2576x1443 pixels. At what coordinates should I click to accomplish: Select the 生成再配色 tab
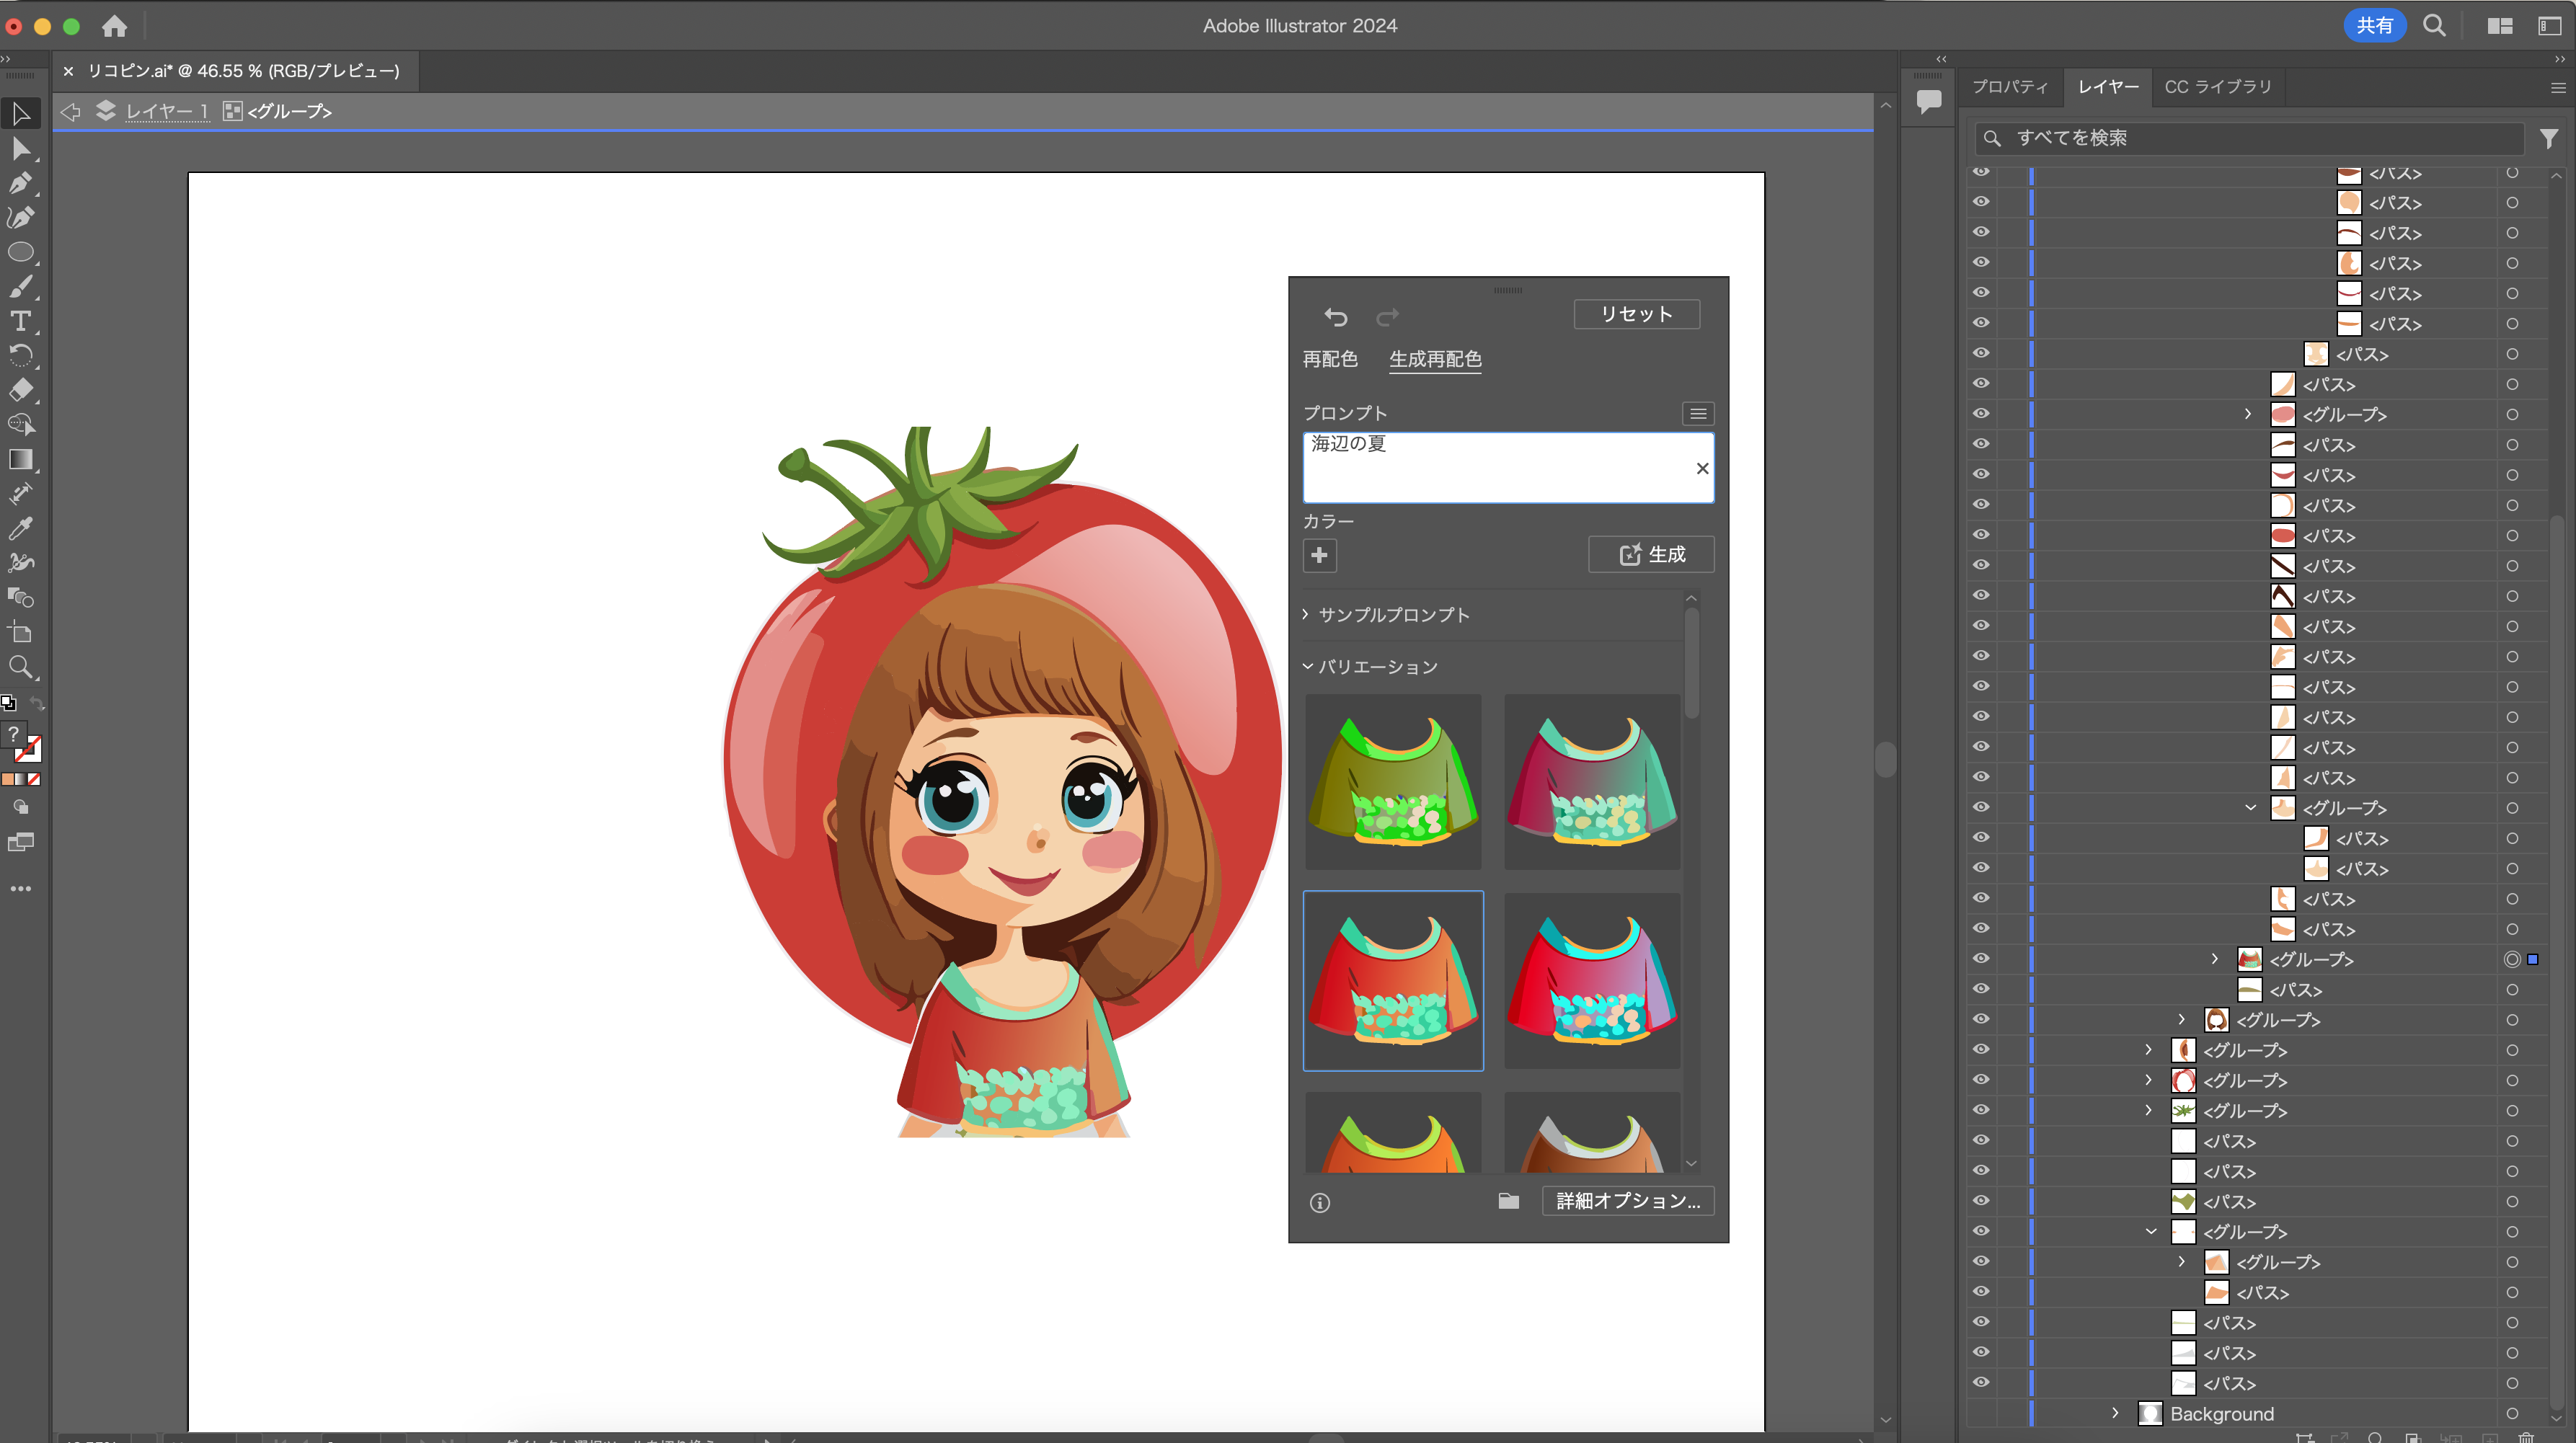coord(1435,359)
